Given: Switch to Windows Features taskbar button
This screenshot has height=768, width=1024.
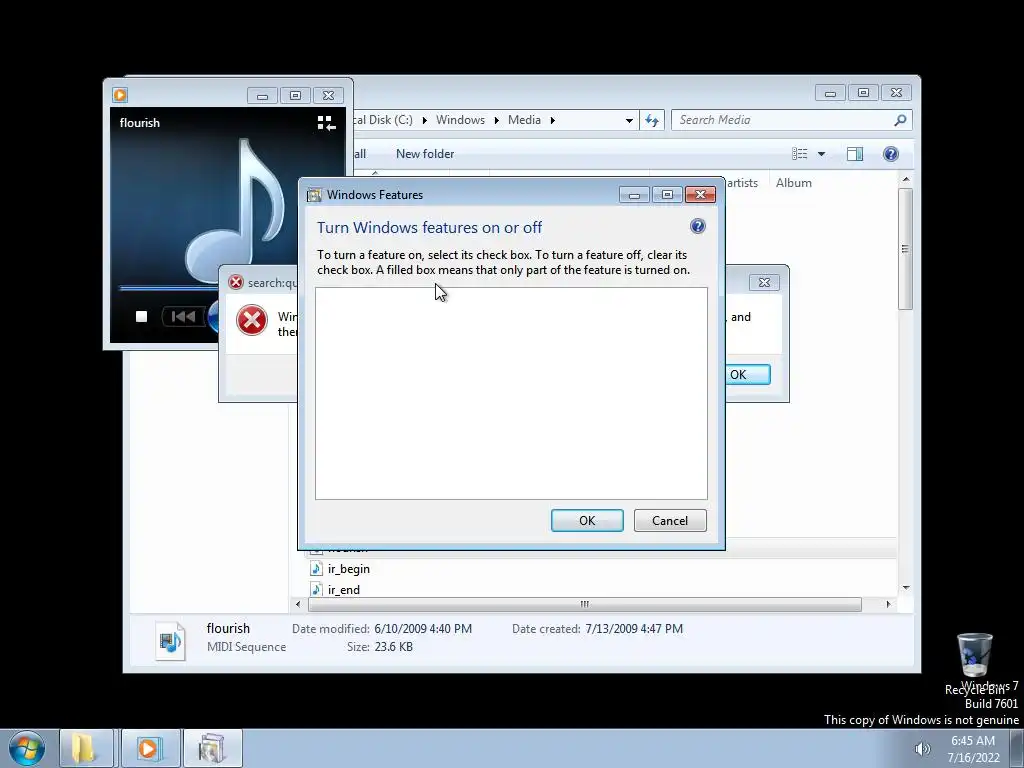Looking at the screenshot, I should tap(213, 748).
